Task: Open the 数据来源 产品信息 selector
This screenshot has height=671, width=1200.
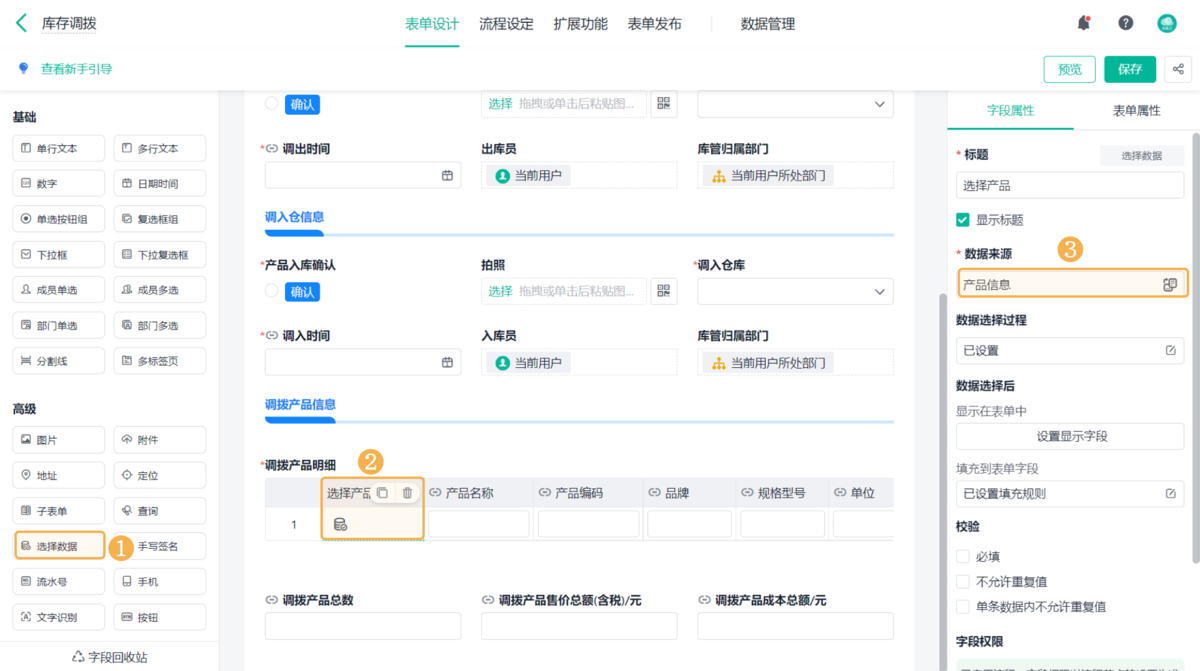Action: (1072, 285)
